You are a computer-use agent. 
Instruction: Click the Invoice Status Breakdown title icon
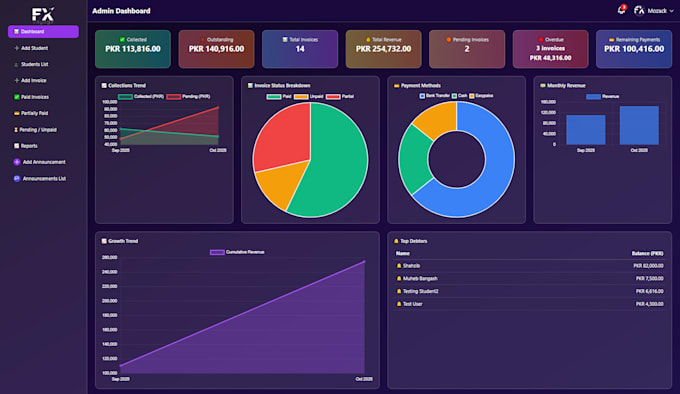pyautogui.click(x=250, y=86)
